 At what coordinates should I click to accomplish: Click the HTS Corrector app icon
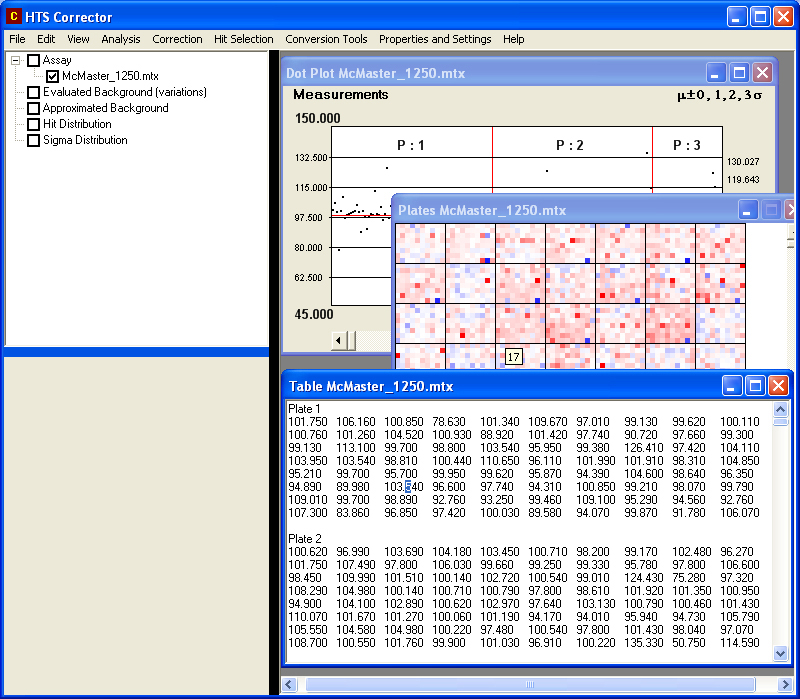click(14, 16)
